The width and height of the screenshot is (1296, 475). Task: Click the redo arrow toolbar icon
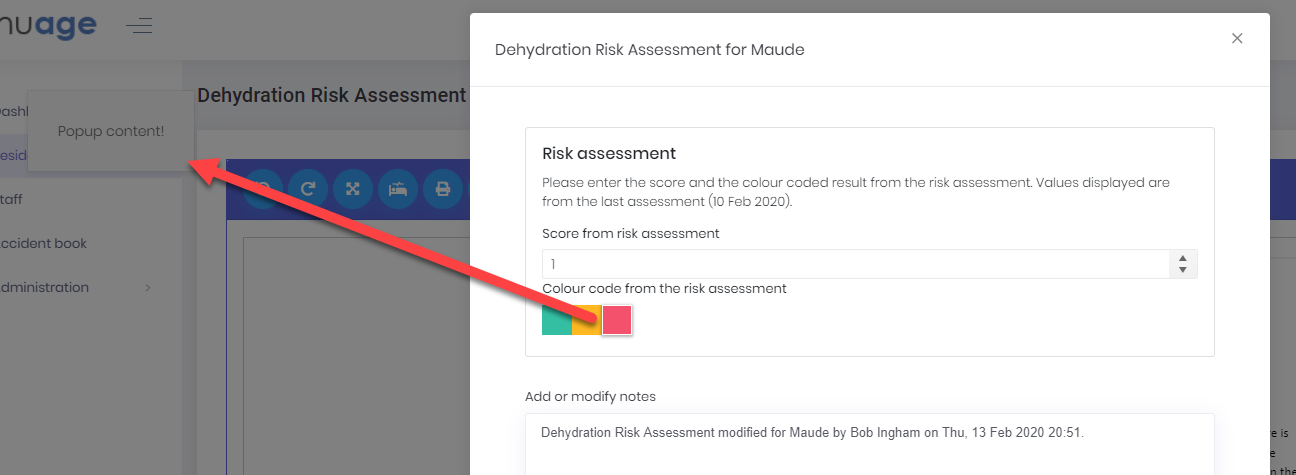[308, 188]
